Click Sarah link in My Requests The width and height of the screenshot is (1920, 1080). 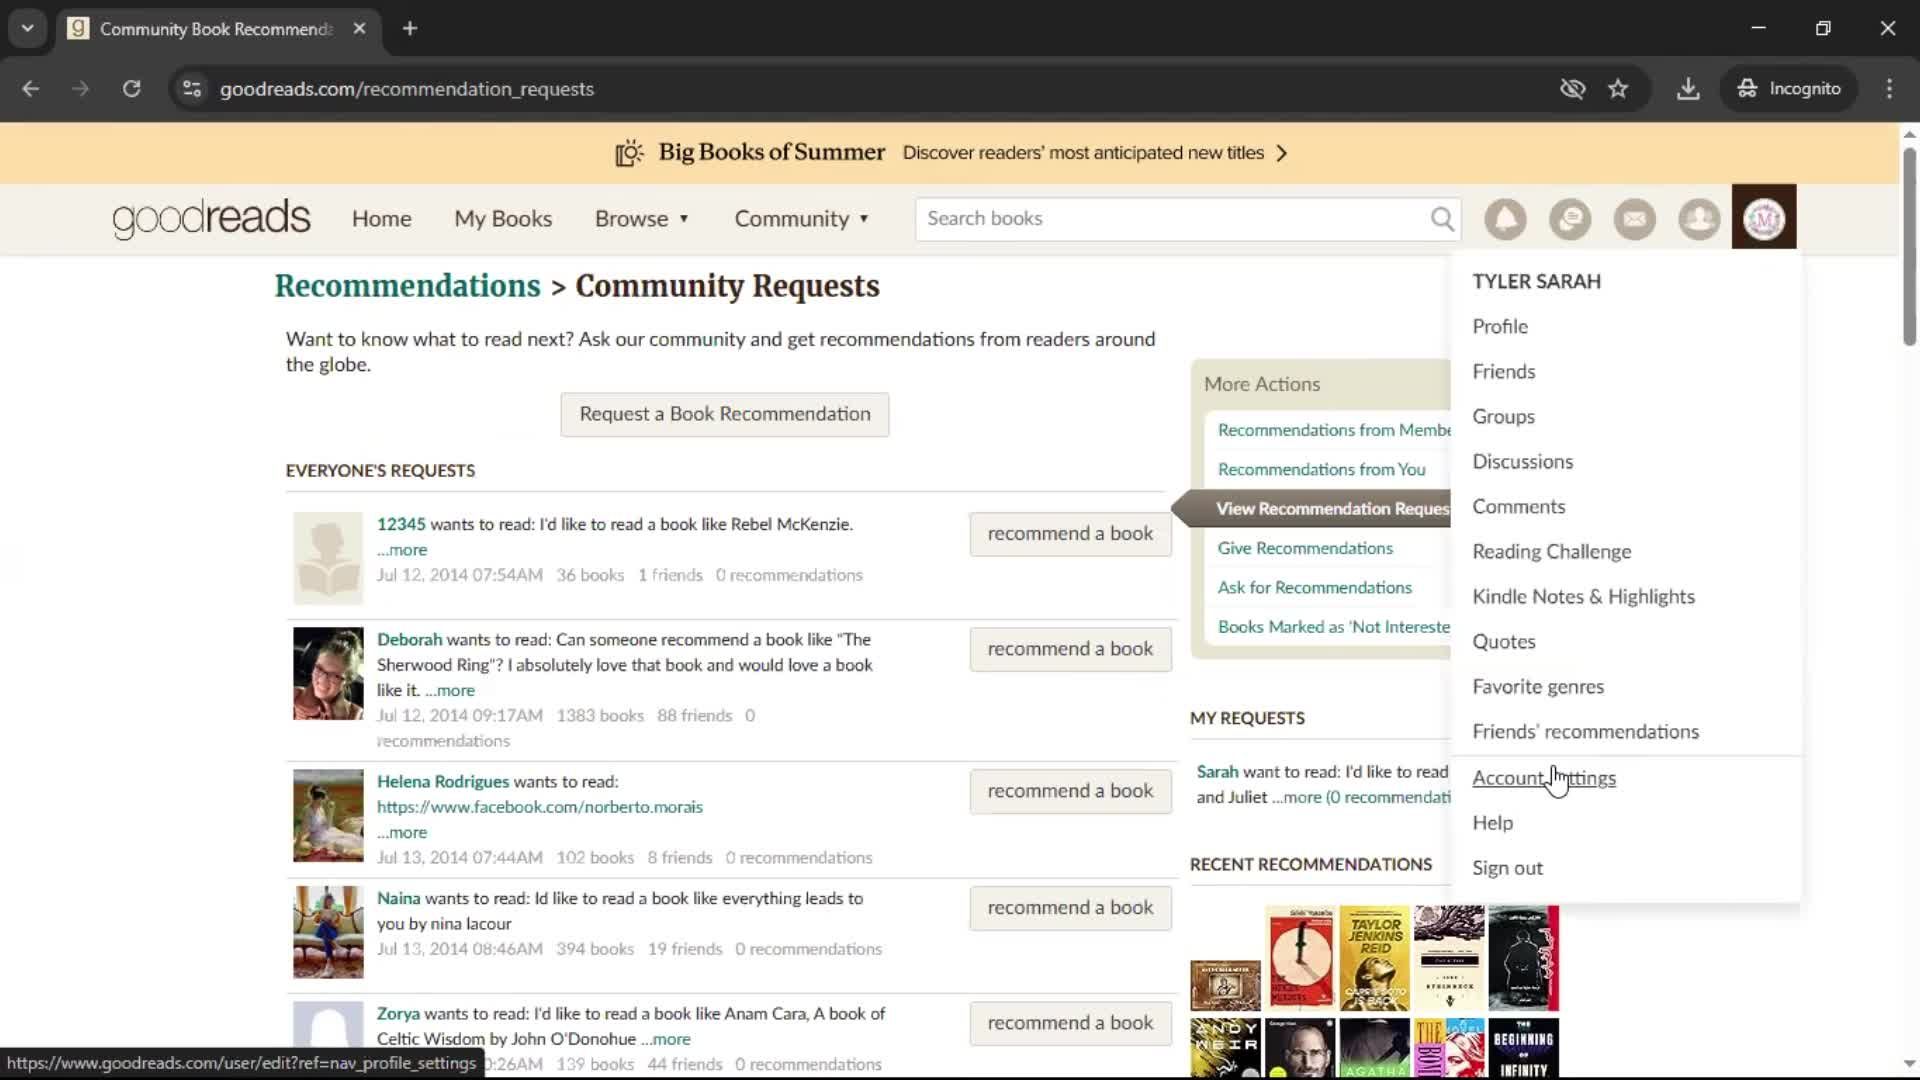click(1217, 771)
